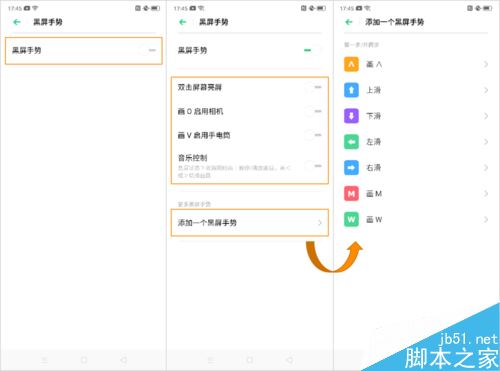Select 上滑 gesture label
500x371 pixels.
[x=373, y=90]
